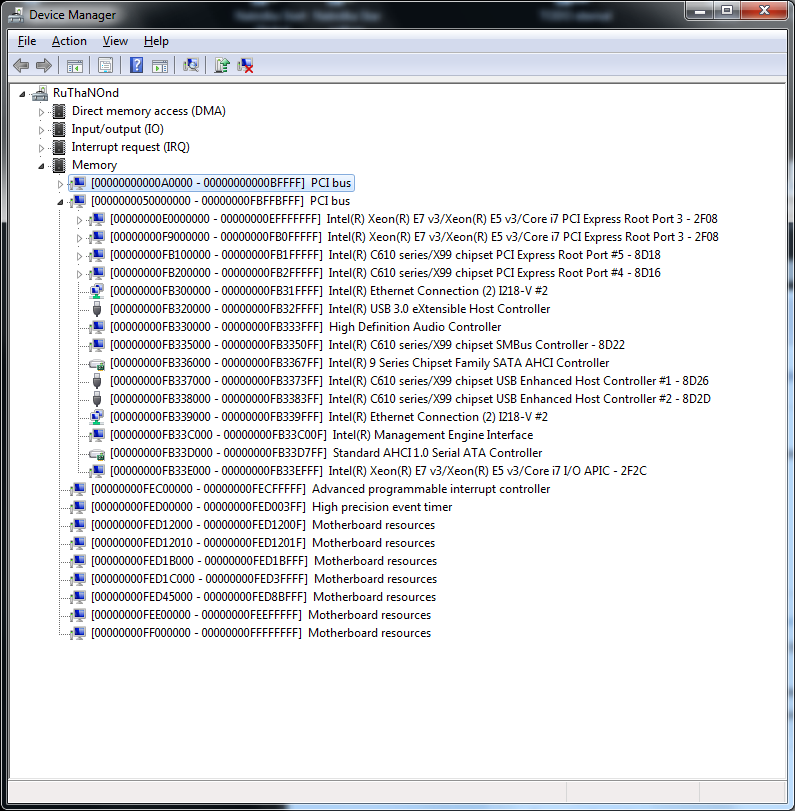Expand the F9000000 Root Port 3 node
The image size is (795, 811).
tap(79, 238)
